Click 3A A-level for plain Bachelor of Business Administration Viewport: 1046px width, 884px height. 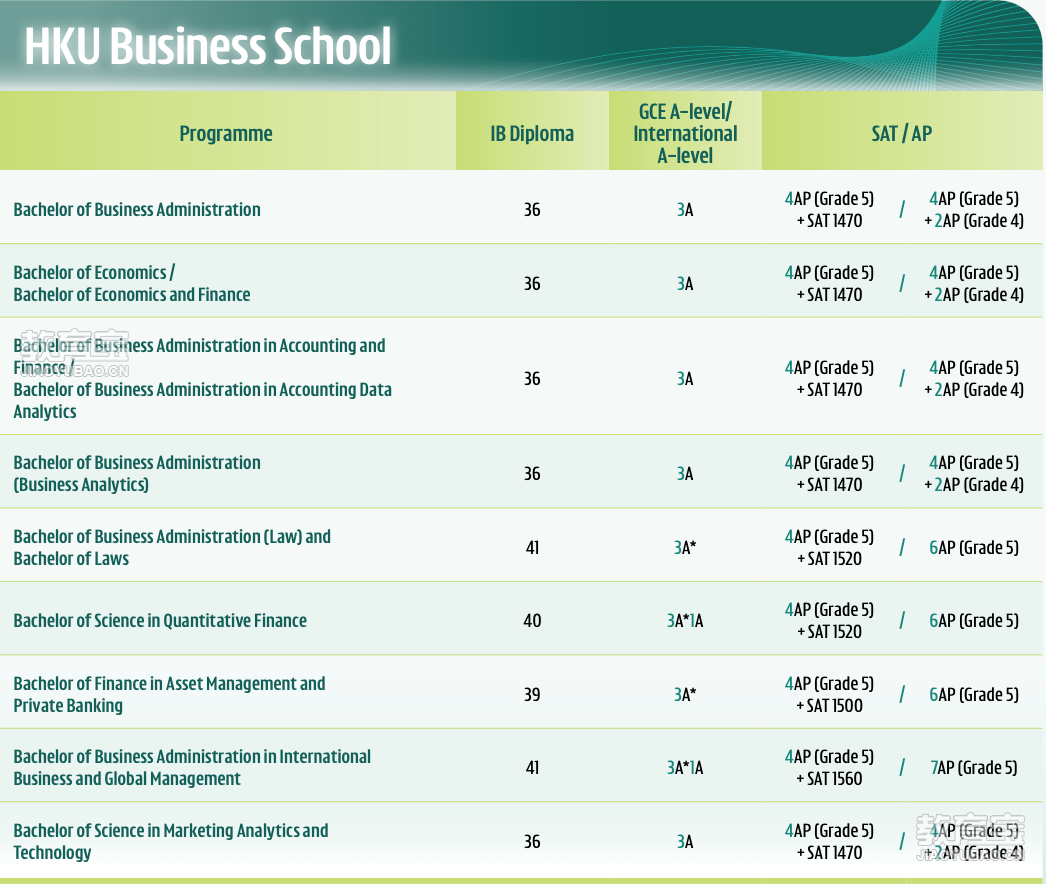[x=685, y=209]
